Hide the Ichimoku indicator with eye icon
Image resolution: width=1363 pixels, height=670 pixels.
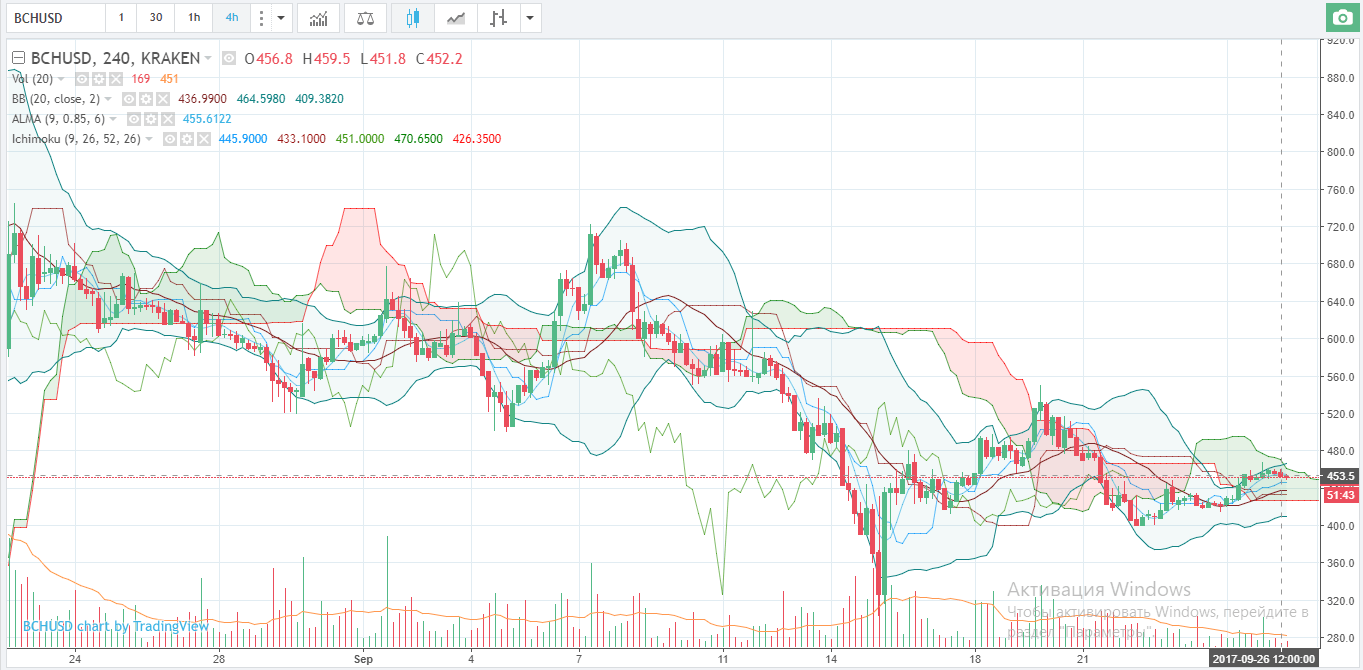[171, 139]
